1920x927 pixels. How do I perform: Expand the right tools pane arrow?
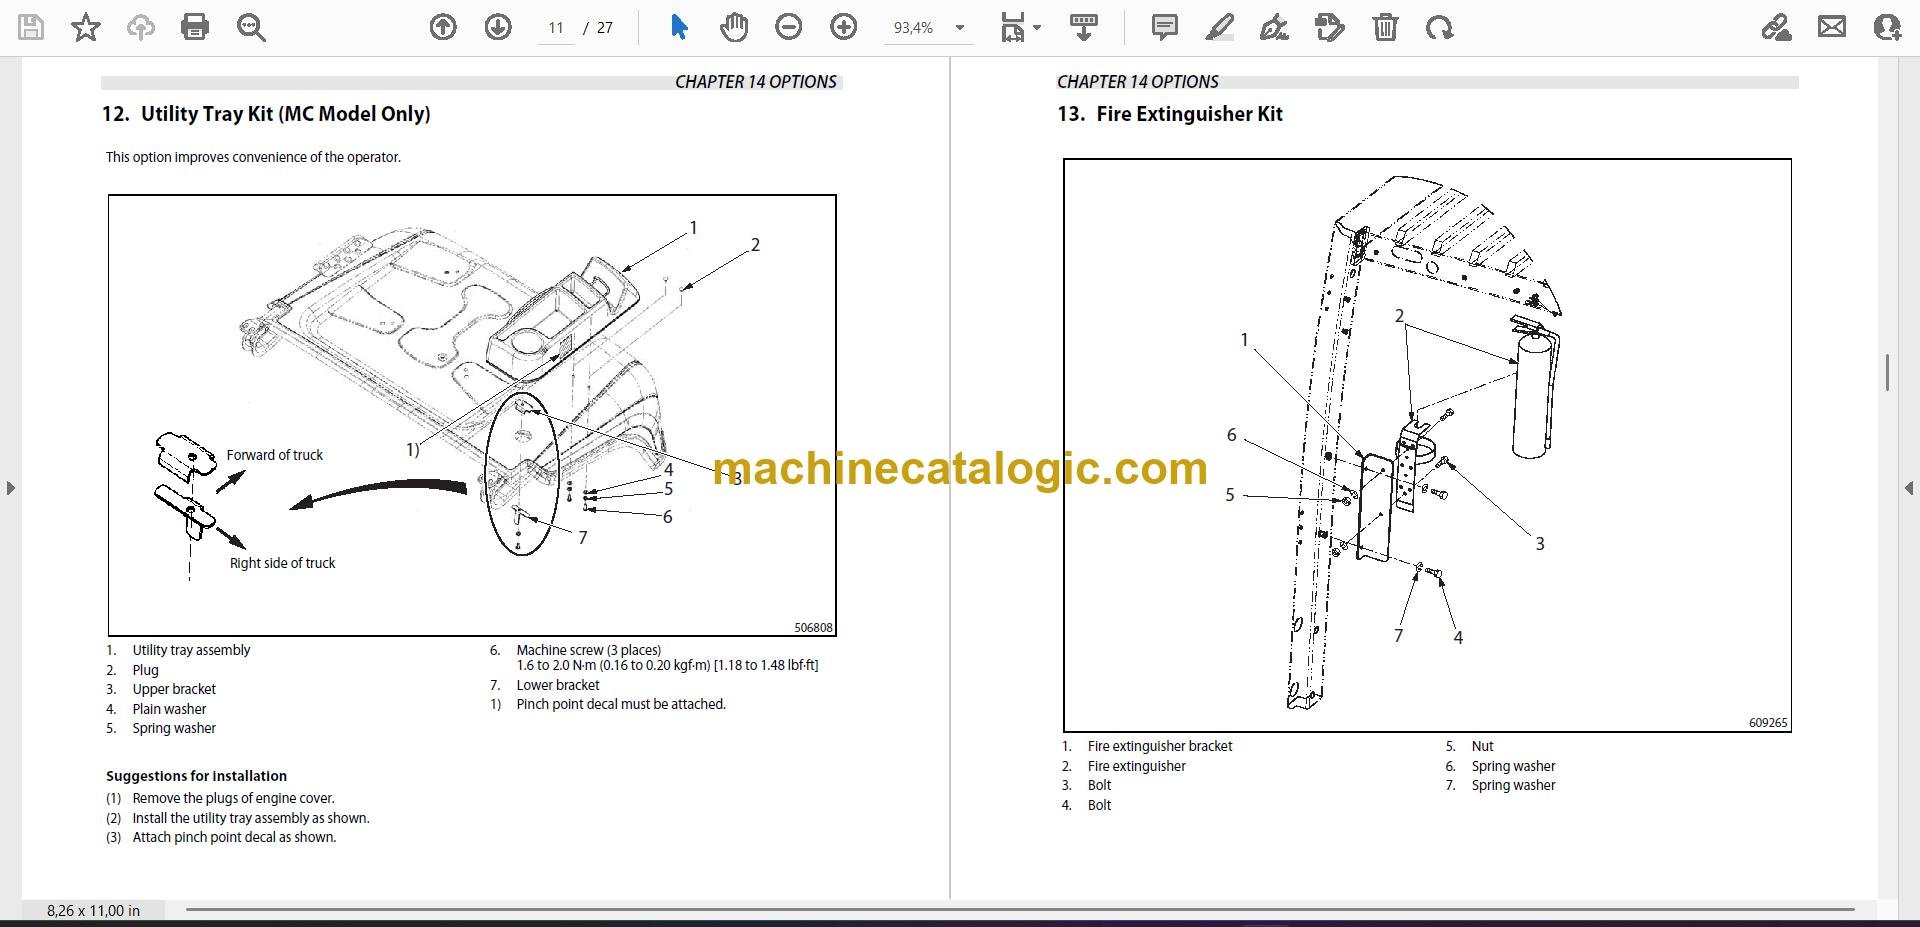coord(1909,488)
